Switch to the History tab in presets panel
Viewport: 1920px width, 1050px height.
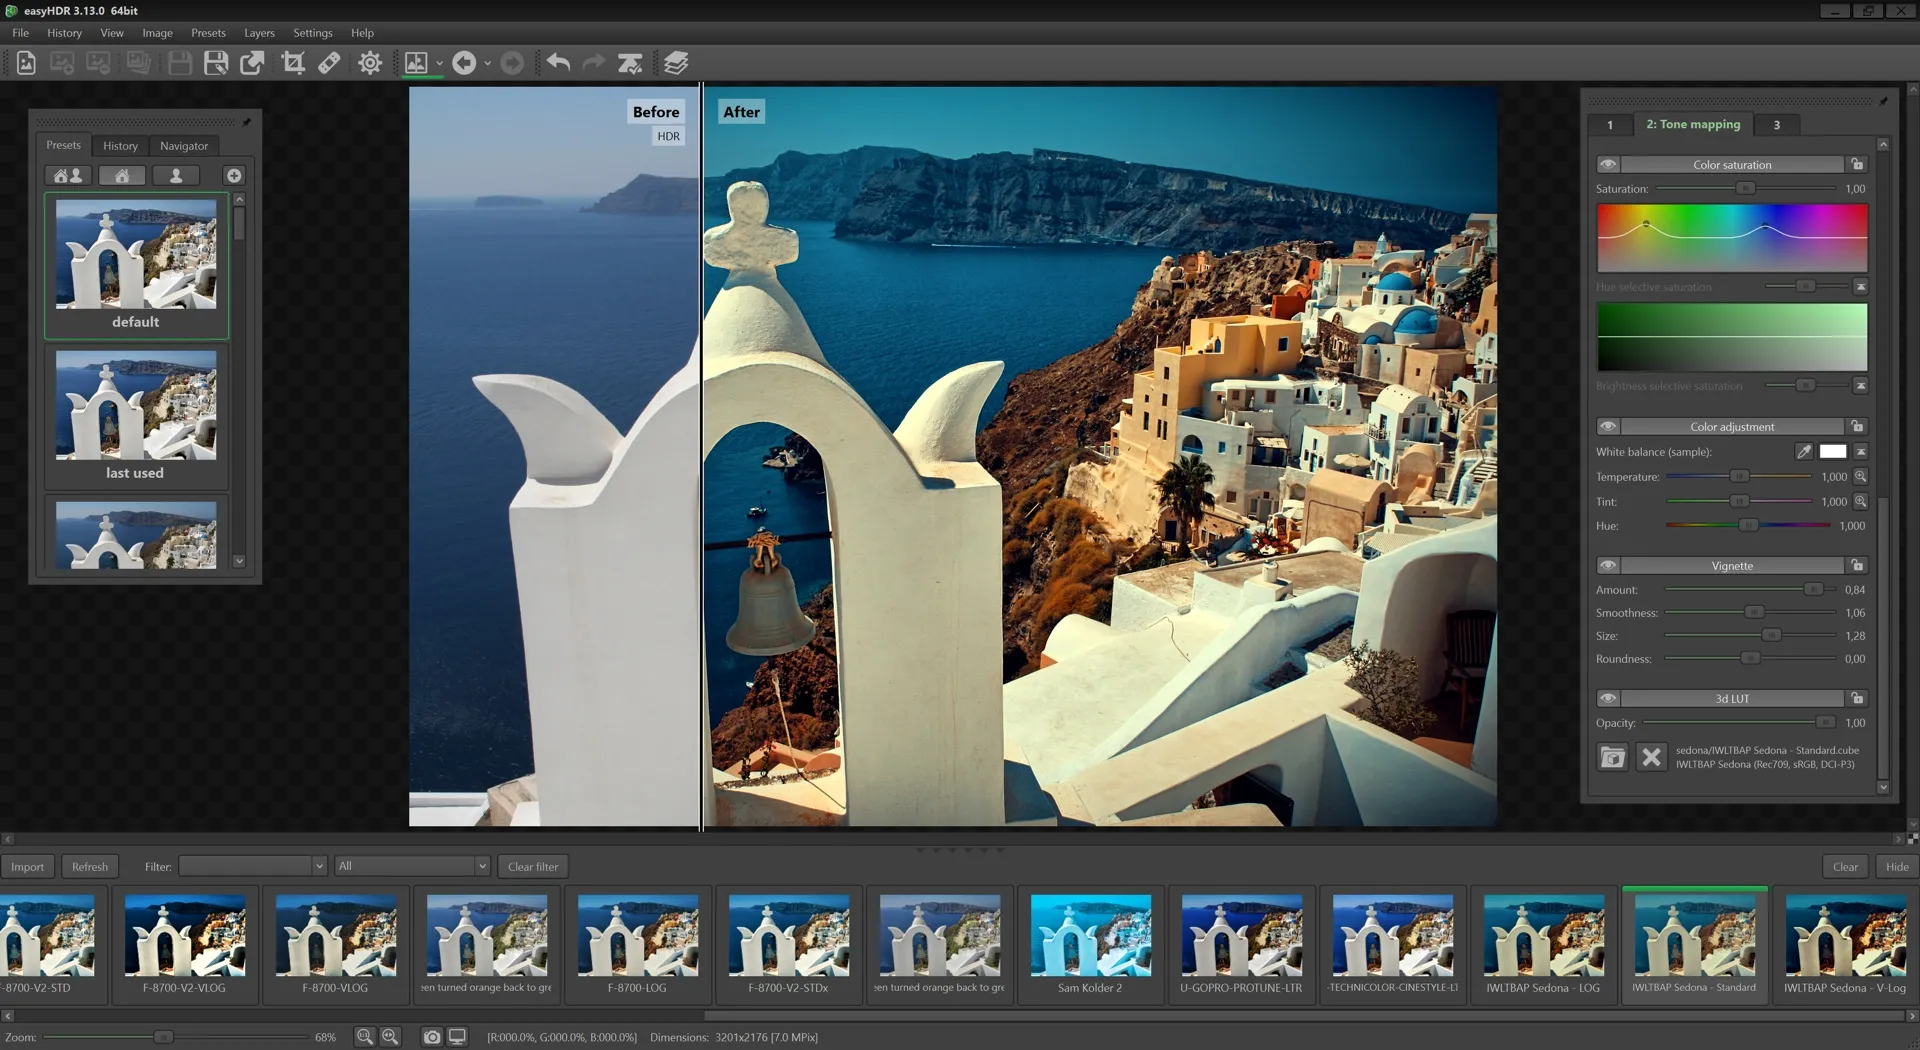[120, 145]
